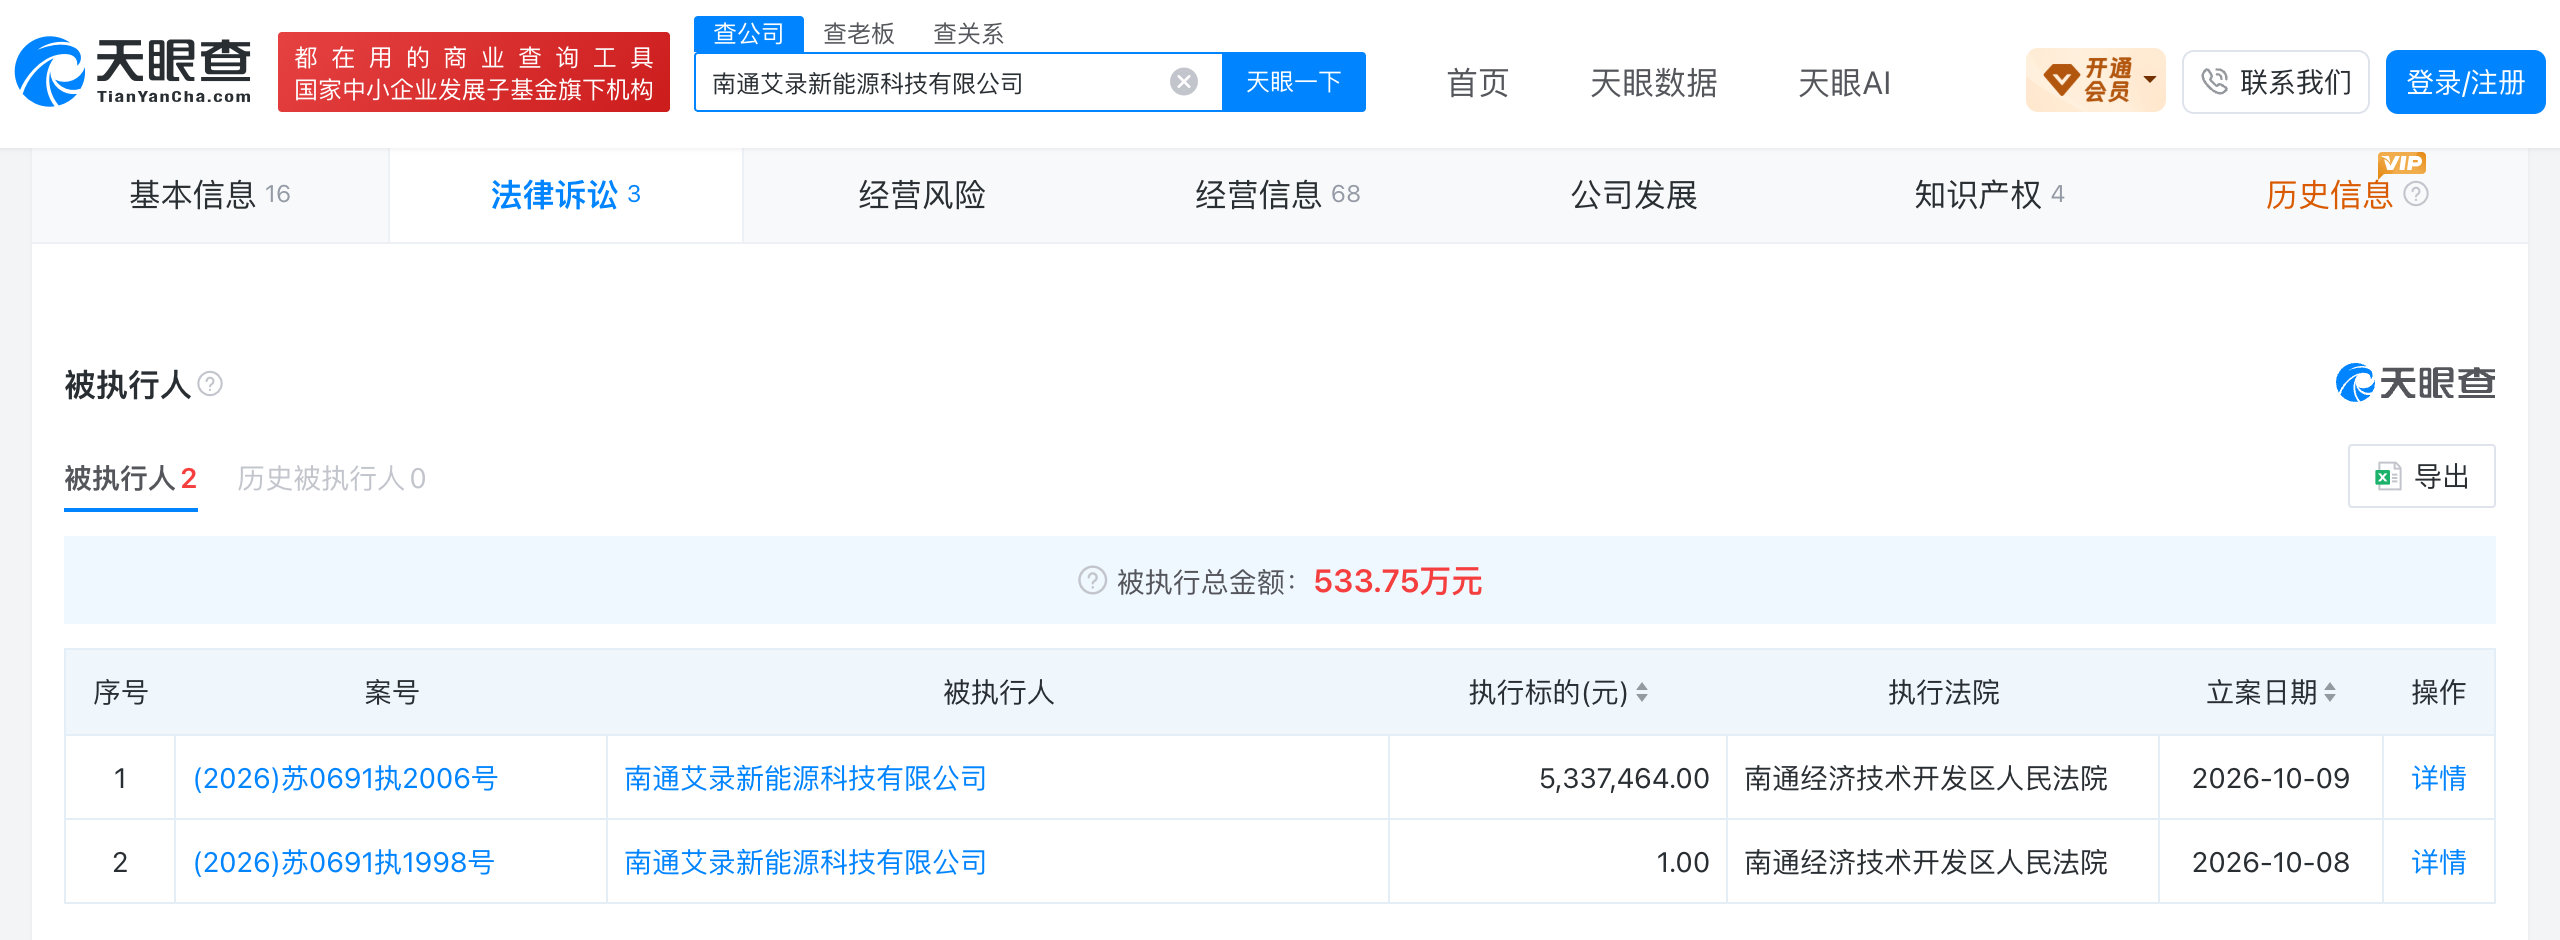Viewport: 2560px width, 940px height.
Task: Click the 天眼一下 search button
Action: [x=1294, y=82]
